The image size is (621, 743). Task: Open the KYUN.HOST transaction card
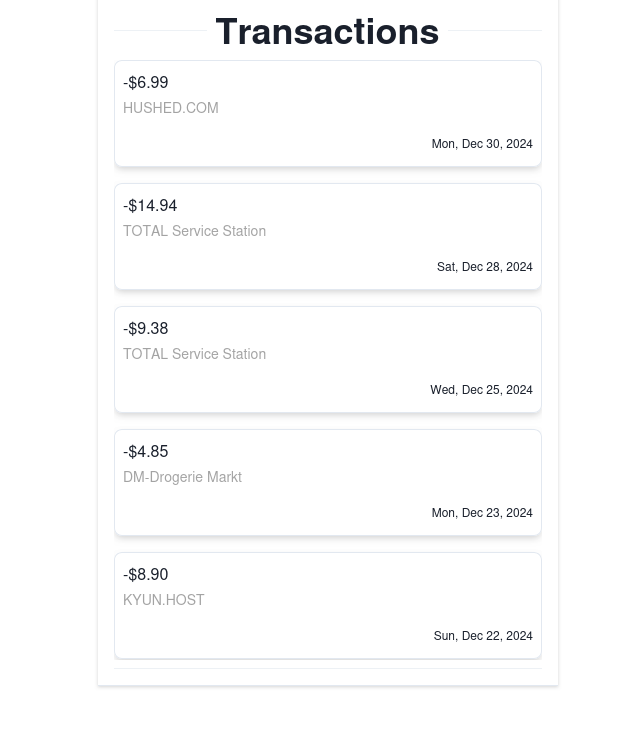[328, 606]
